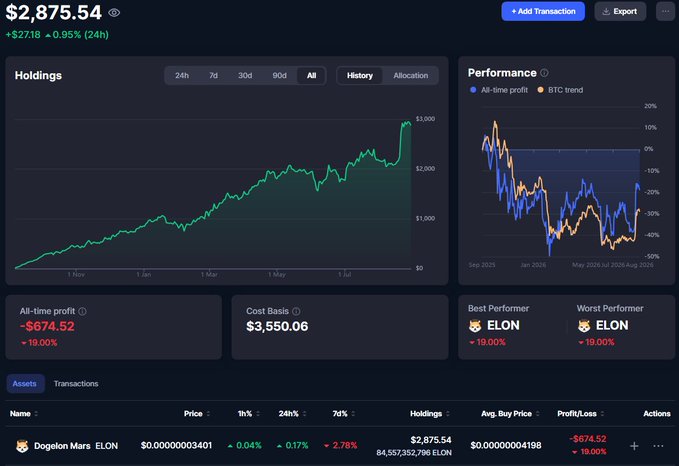The width and height of the screenshot is (679, 466).
Task: Click the ELON price $0.00000003401
Action: [x=176, y=445]
